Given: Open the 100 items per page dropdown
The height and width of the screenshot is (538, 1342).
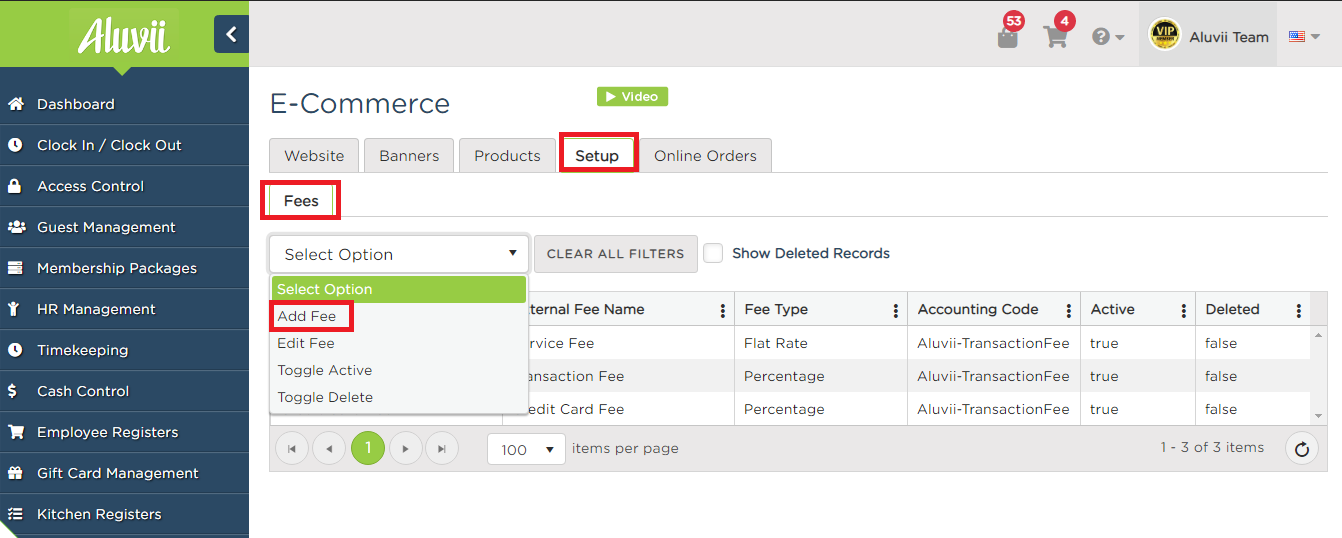Looking at the screenshot, I should pyautogui.click(x=526, y=449).
